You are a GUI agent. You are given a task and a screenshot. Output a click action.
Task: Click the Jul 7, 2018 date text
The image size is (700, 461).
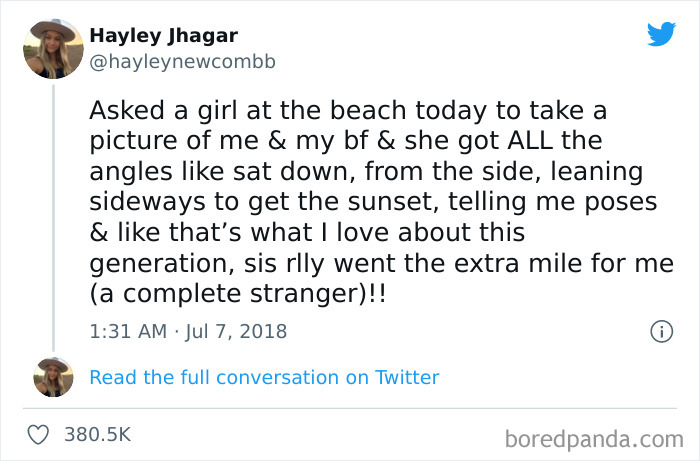[236, 331]
